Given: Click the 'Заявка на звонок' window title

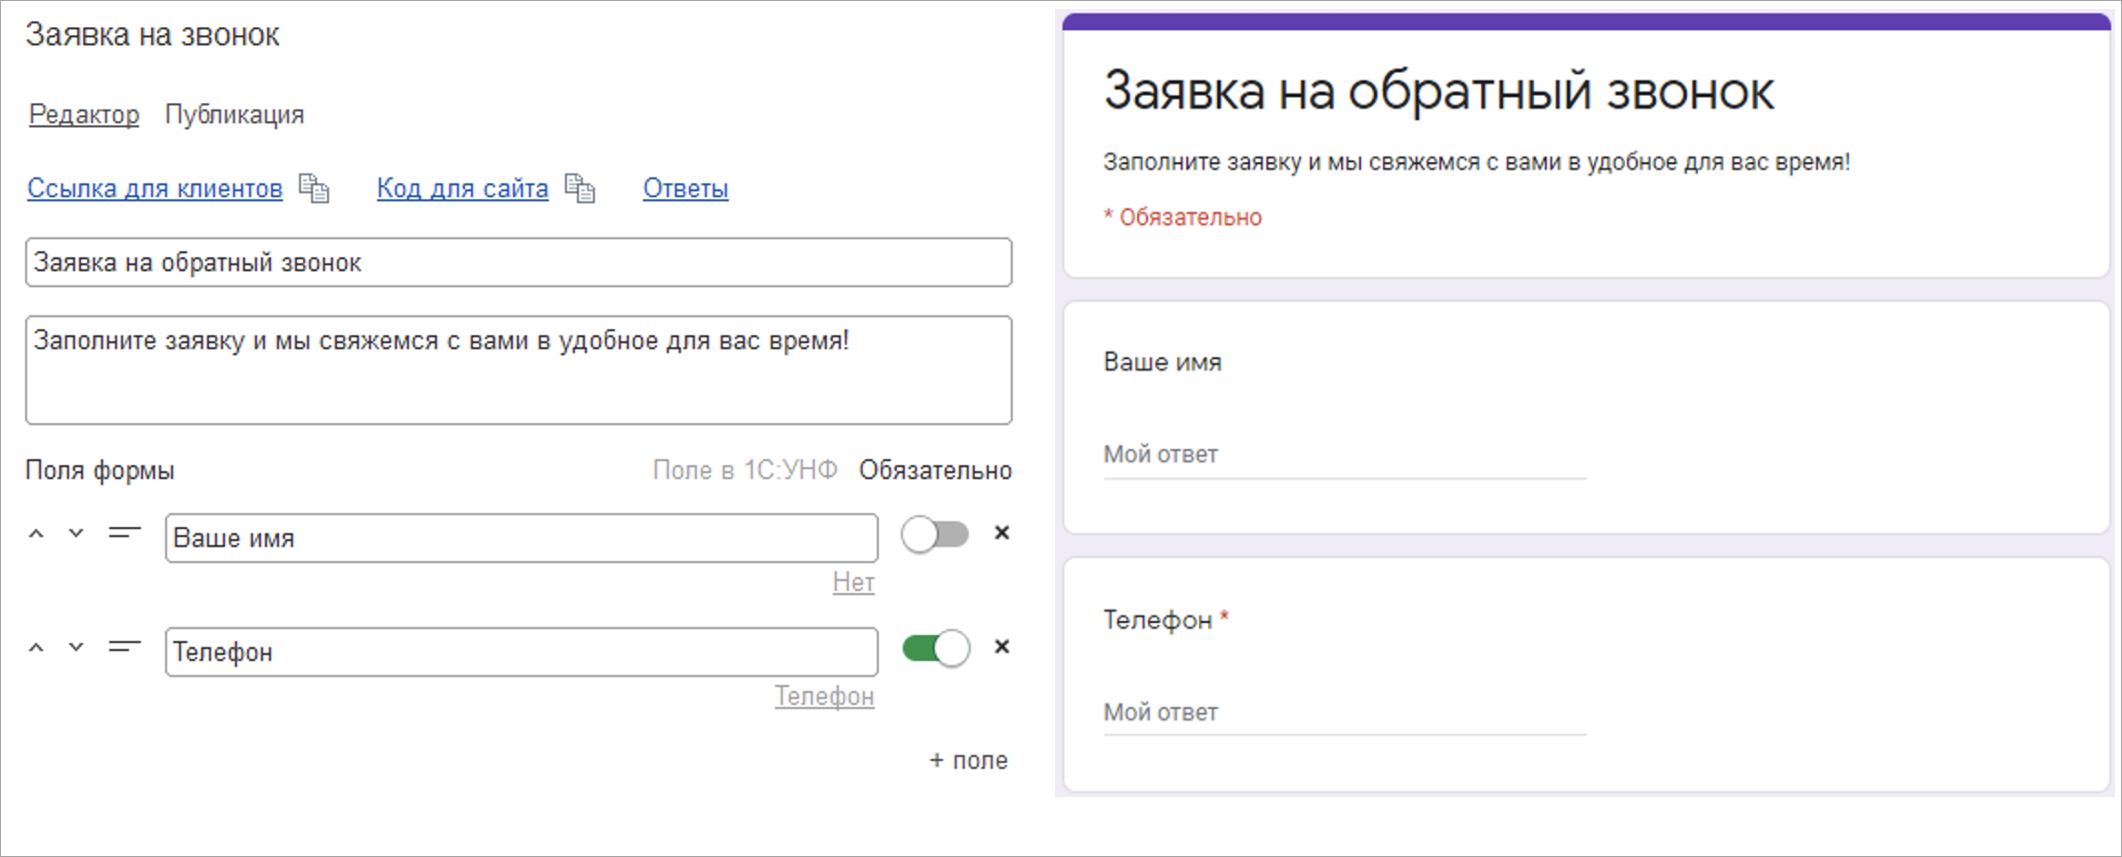Looking at the screenshot, I should 153,35.
